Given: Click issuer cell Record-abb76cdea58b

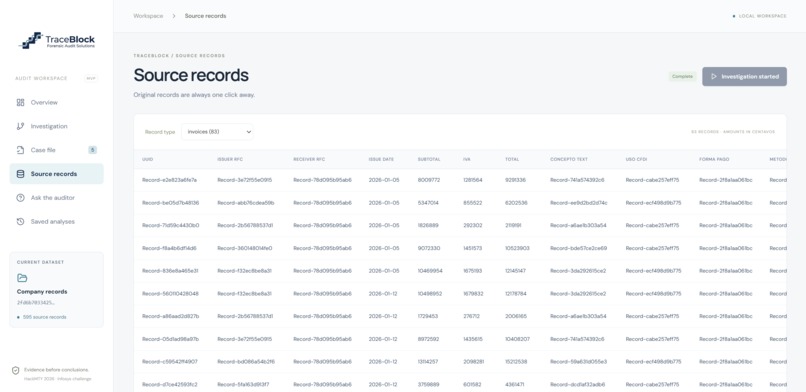Looking at the screenshot, I should tap(246, 203).
